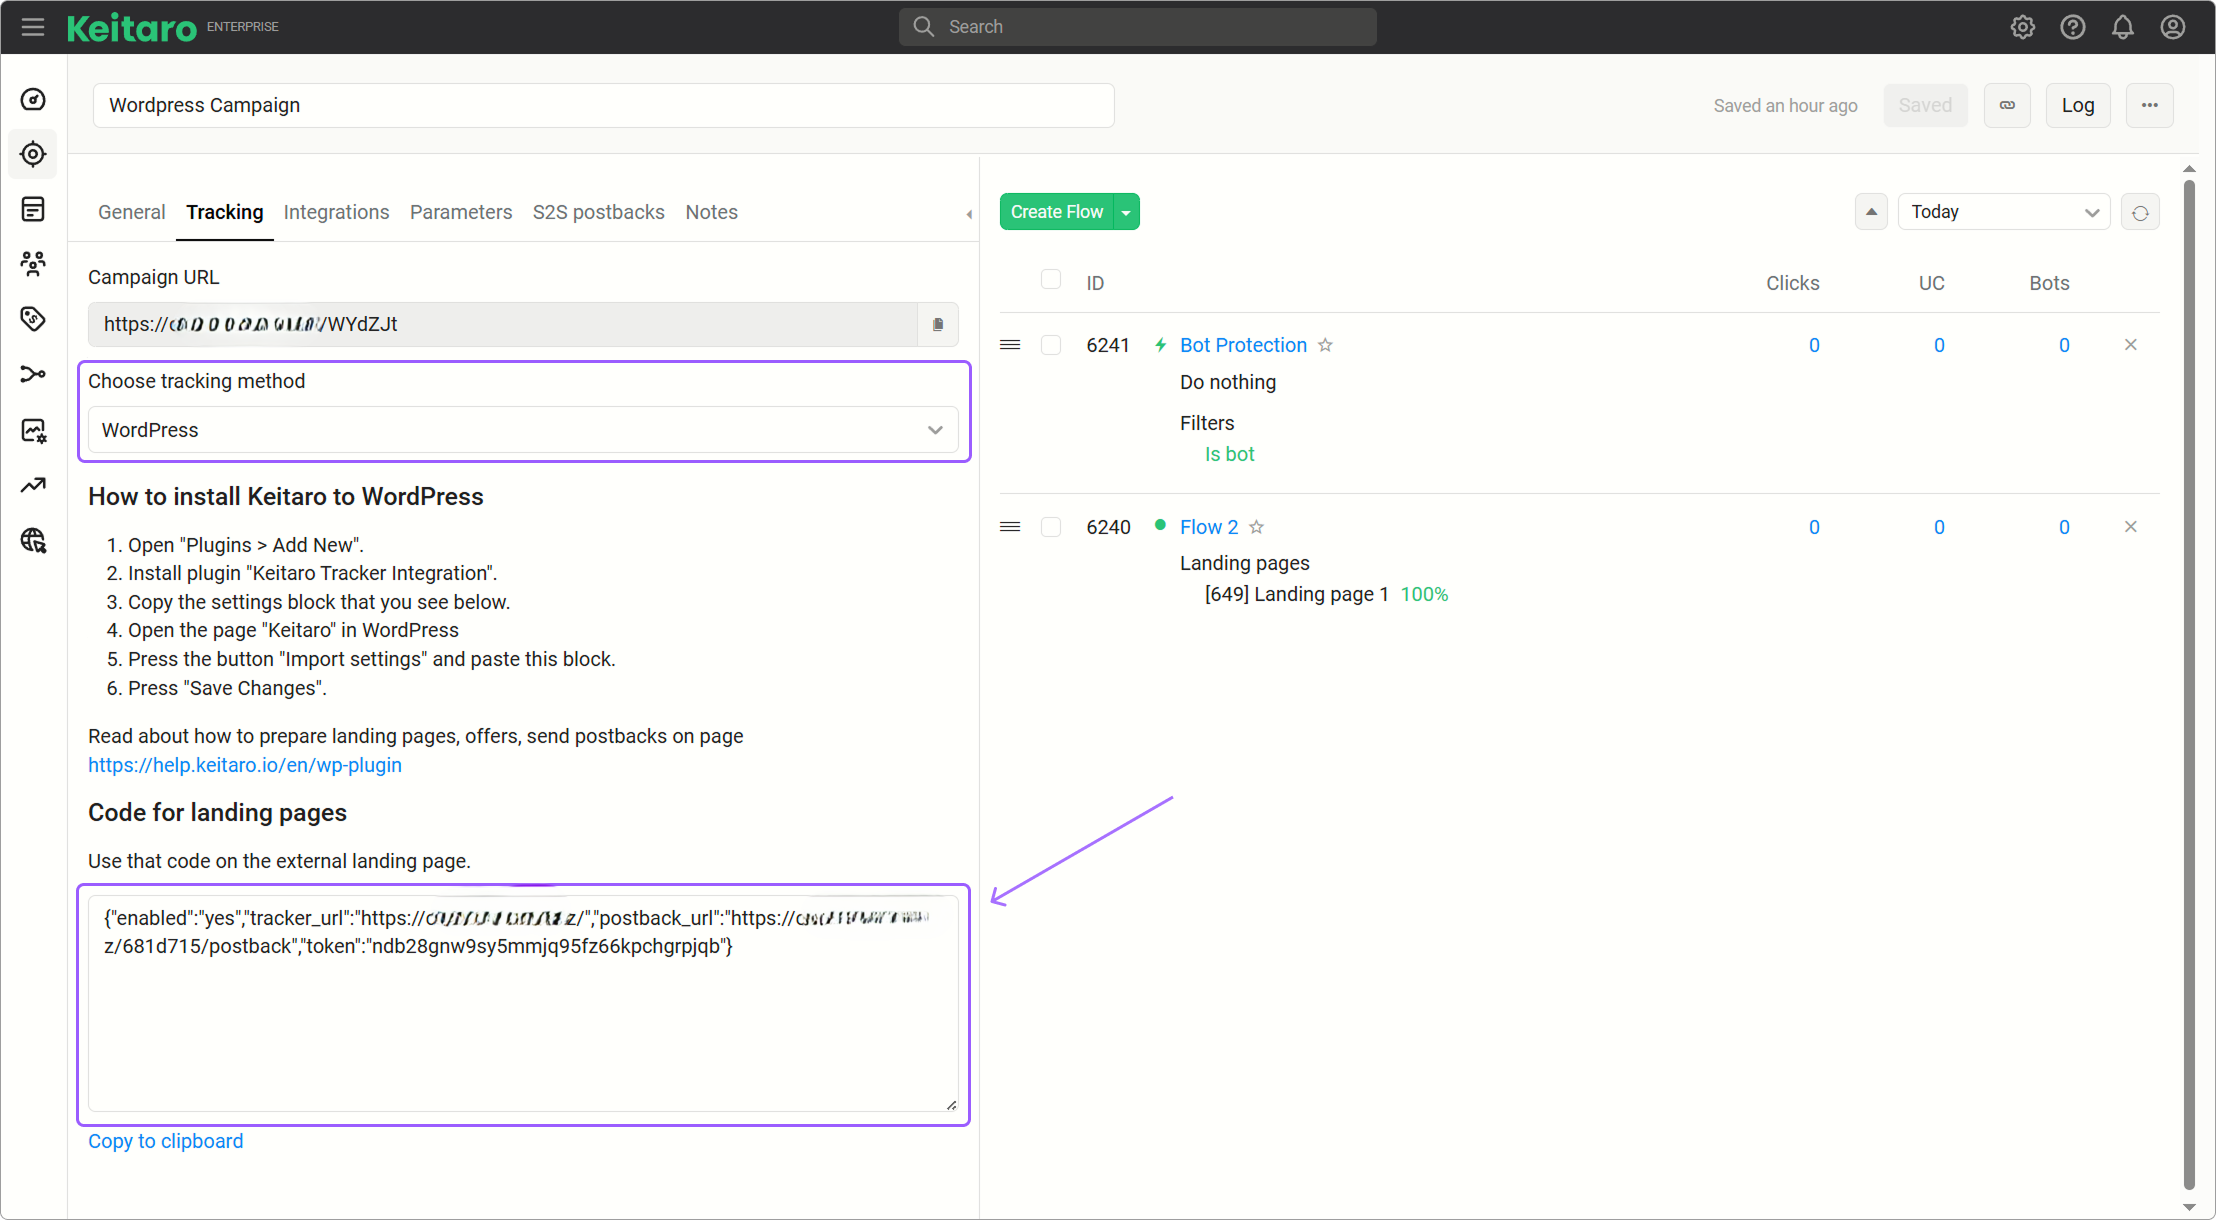Open the Log button
The width and height of the screenshot is (2216, 1220).
click(2077, 105)
